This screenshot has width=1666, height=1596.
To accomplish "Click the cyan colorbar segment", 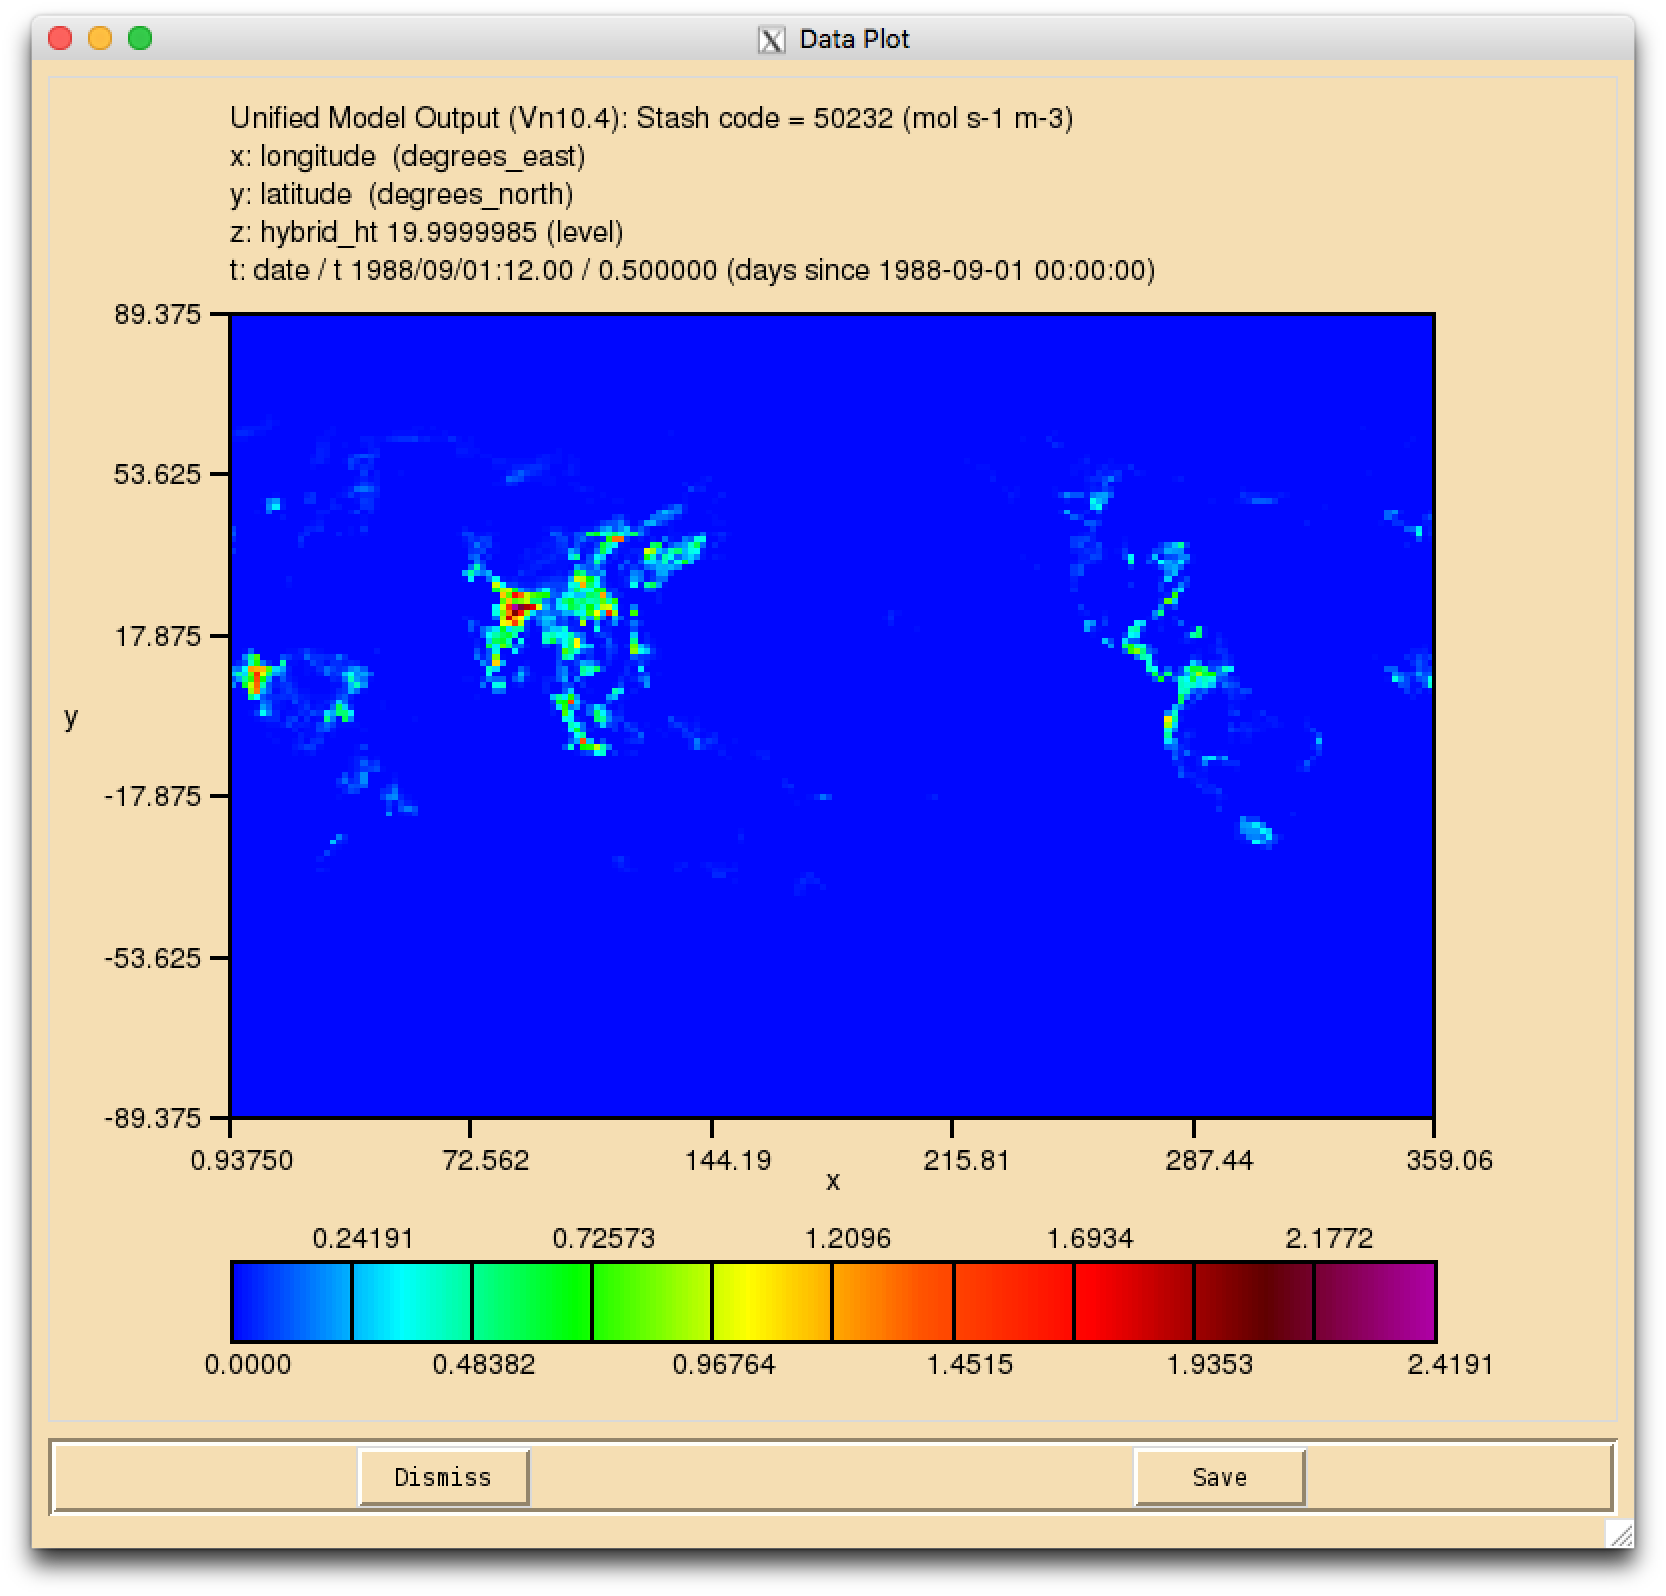I will click(x=411, y=1301).
